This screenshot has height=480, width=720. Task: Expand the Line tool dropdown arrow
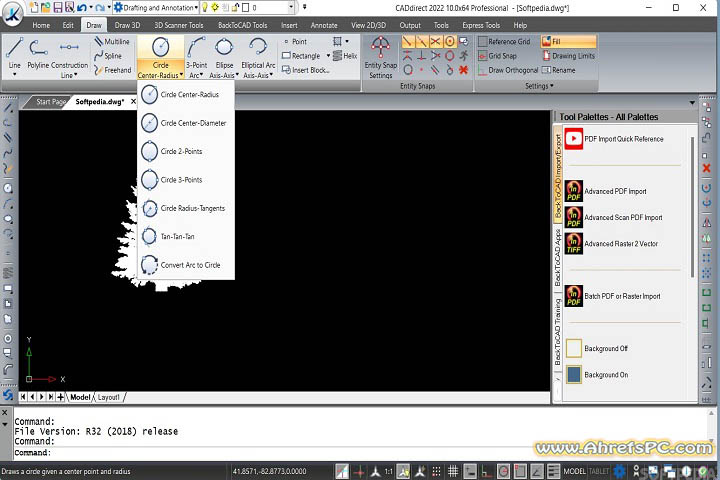[14, 75]
